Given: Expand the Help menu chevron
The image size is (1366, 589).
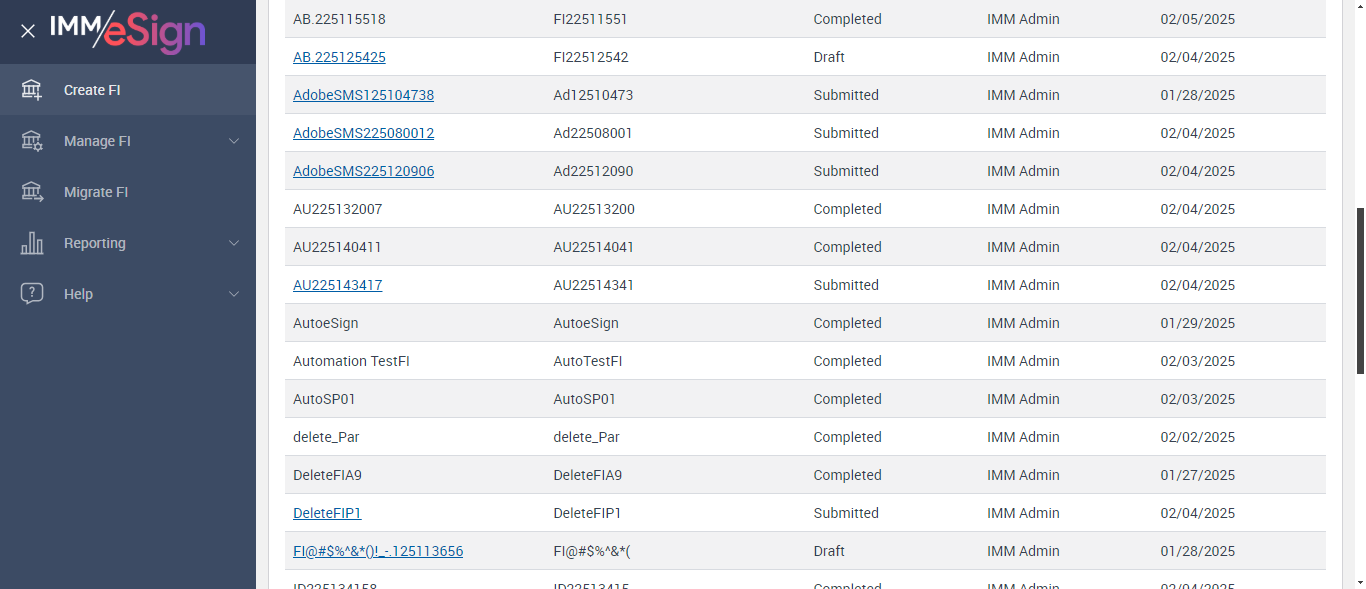Looking at the screenshot, I should (x=234, y=294).
